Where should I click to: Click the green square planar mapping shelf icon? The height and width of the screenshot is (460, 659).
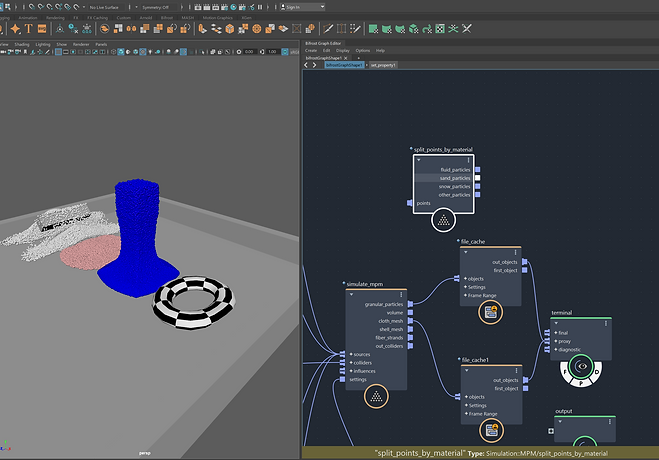[373, 29]
